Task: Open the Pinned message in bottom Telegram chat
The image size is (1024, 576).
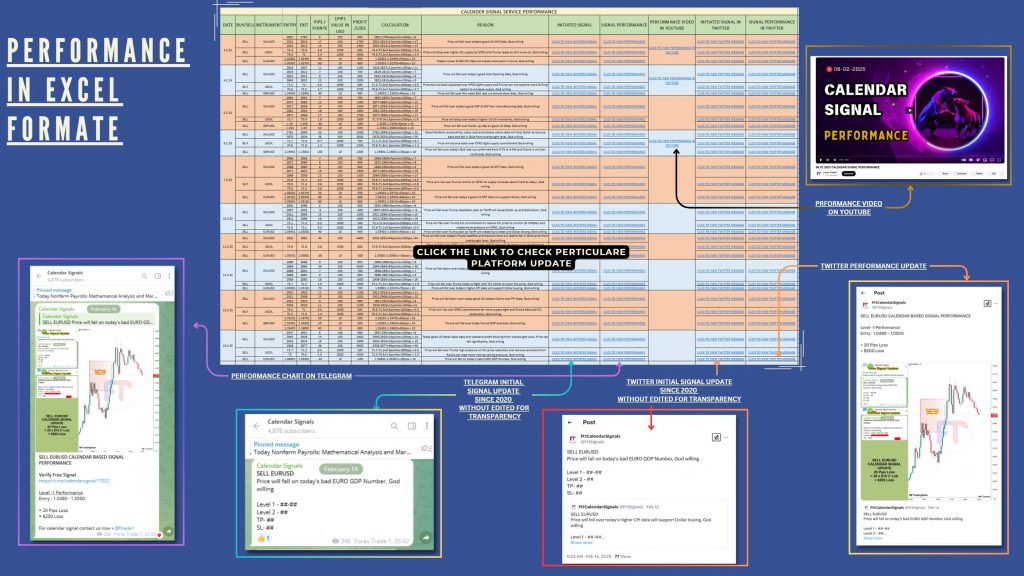Action: click(x=333, y=448)
